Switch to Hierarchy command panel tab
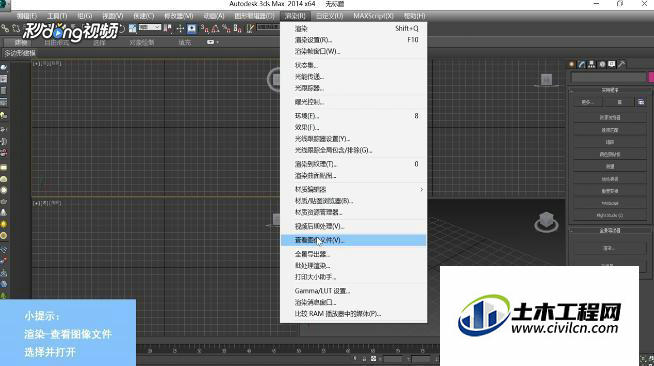 [592, 64]
